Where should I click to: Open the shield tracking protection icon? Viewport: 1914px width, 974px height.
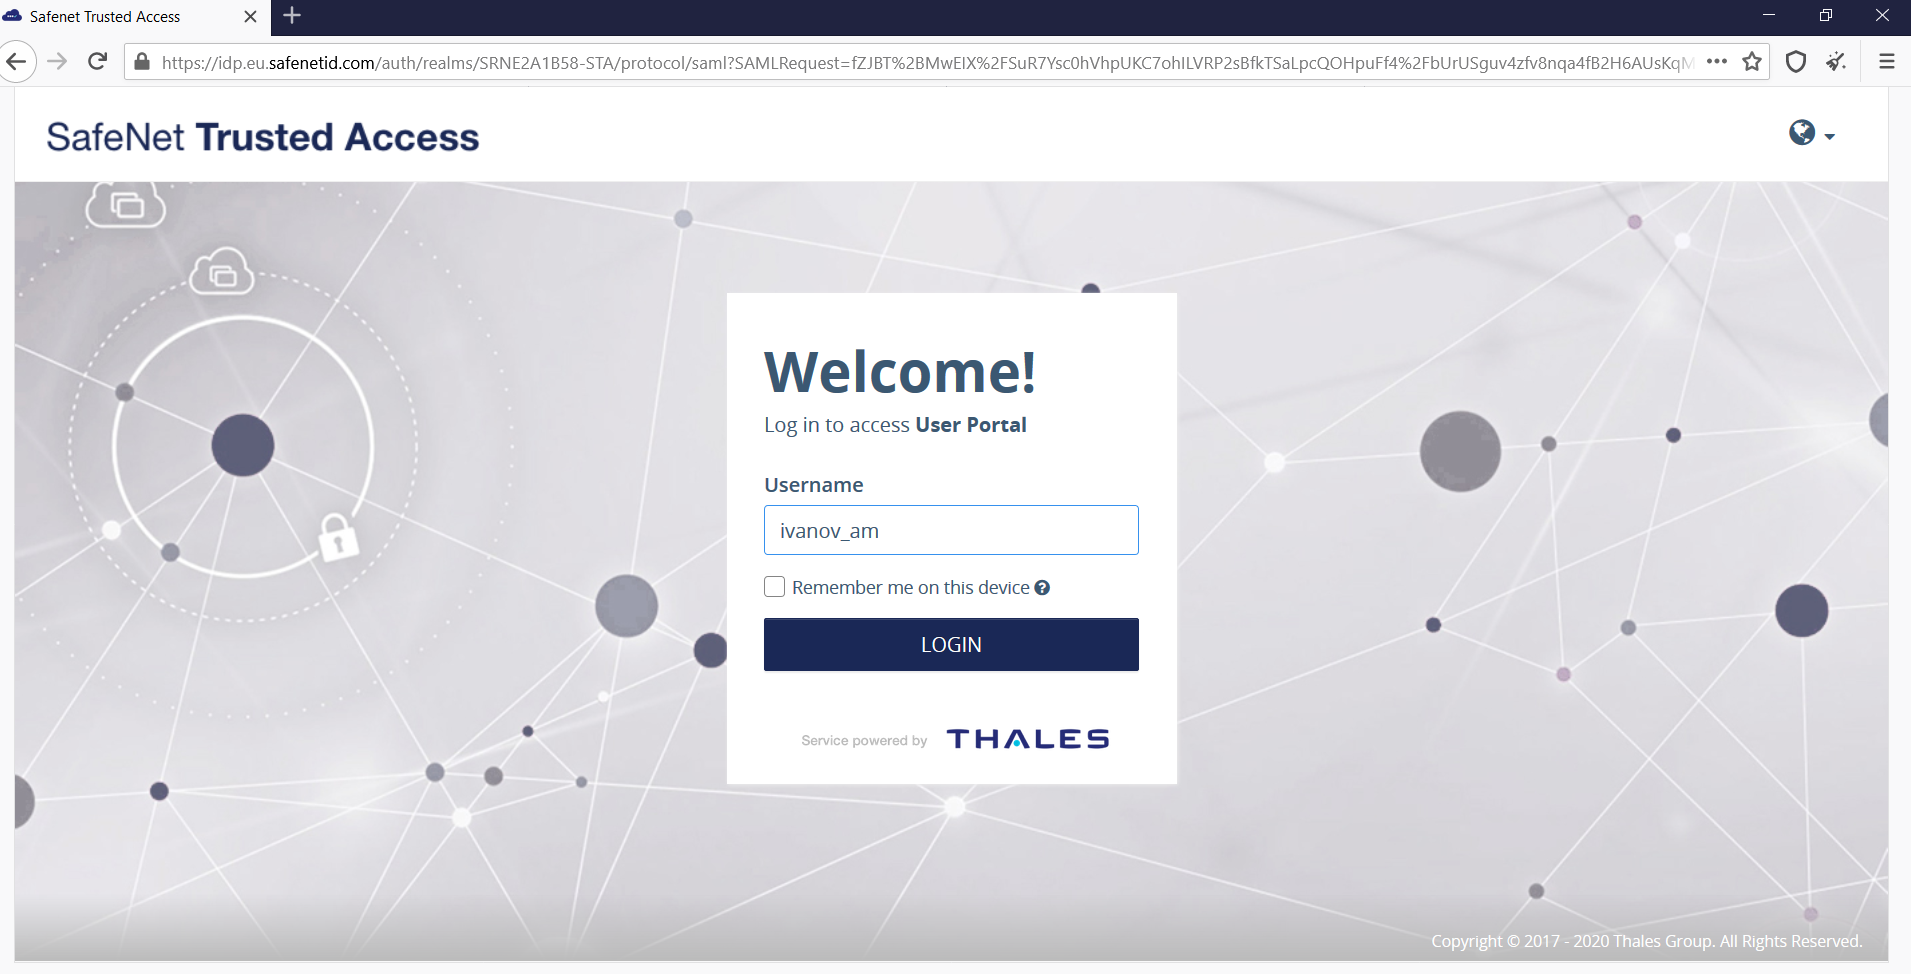(1796, 62)
